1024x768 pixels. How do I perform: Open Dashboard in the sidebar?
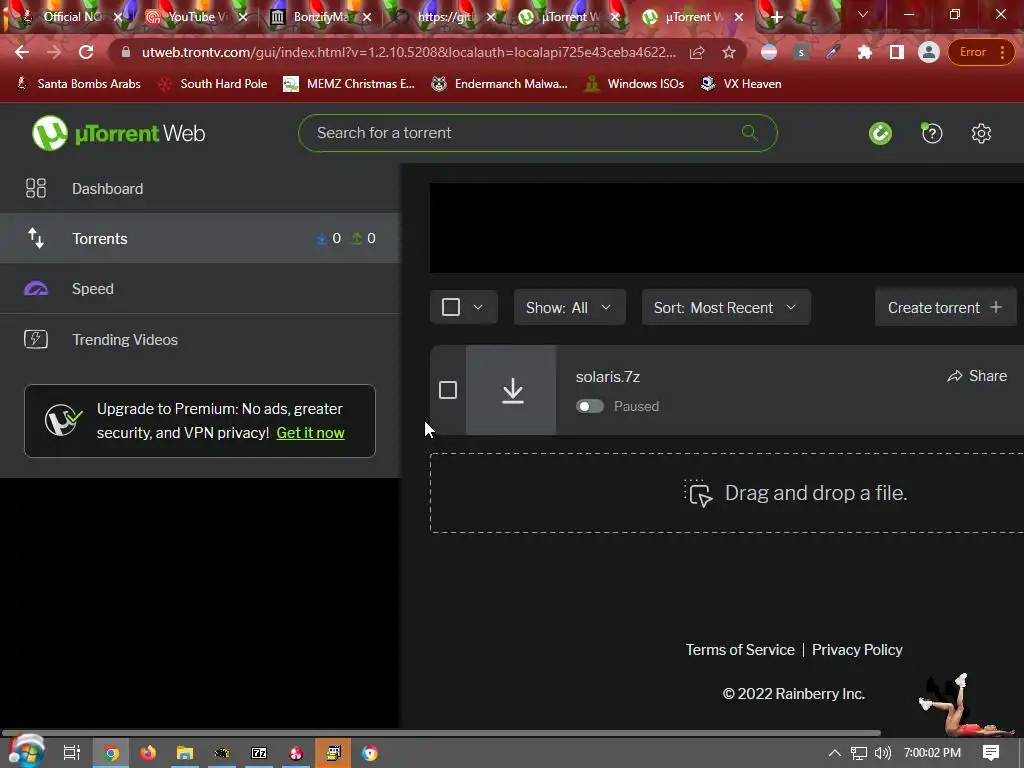pyautogui.click(x=200, y=189)
